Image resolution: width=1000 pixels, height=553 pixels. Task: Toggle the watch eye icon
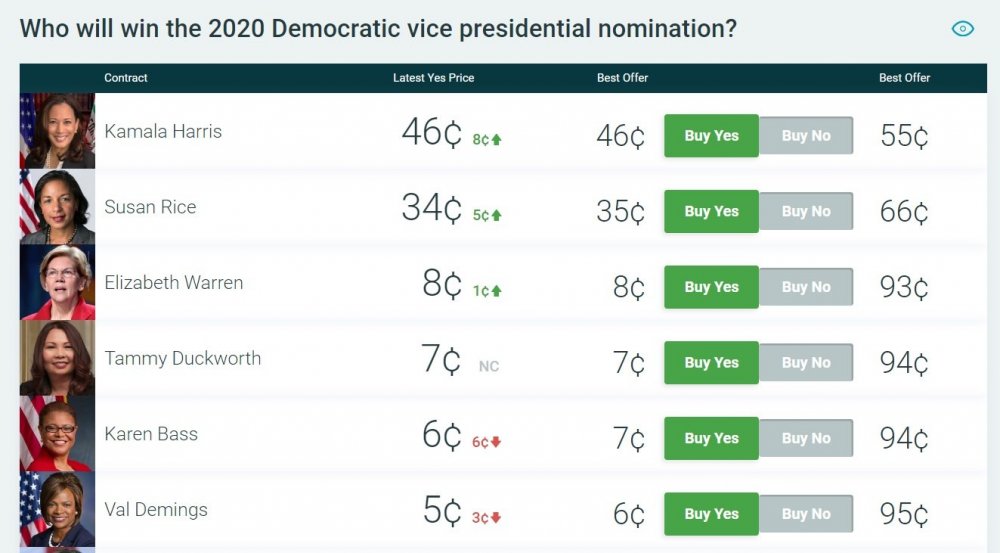pos(962,29)
